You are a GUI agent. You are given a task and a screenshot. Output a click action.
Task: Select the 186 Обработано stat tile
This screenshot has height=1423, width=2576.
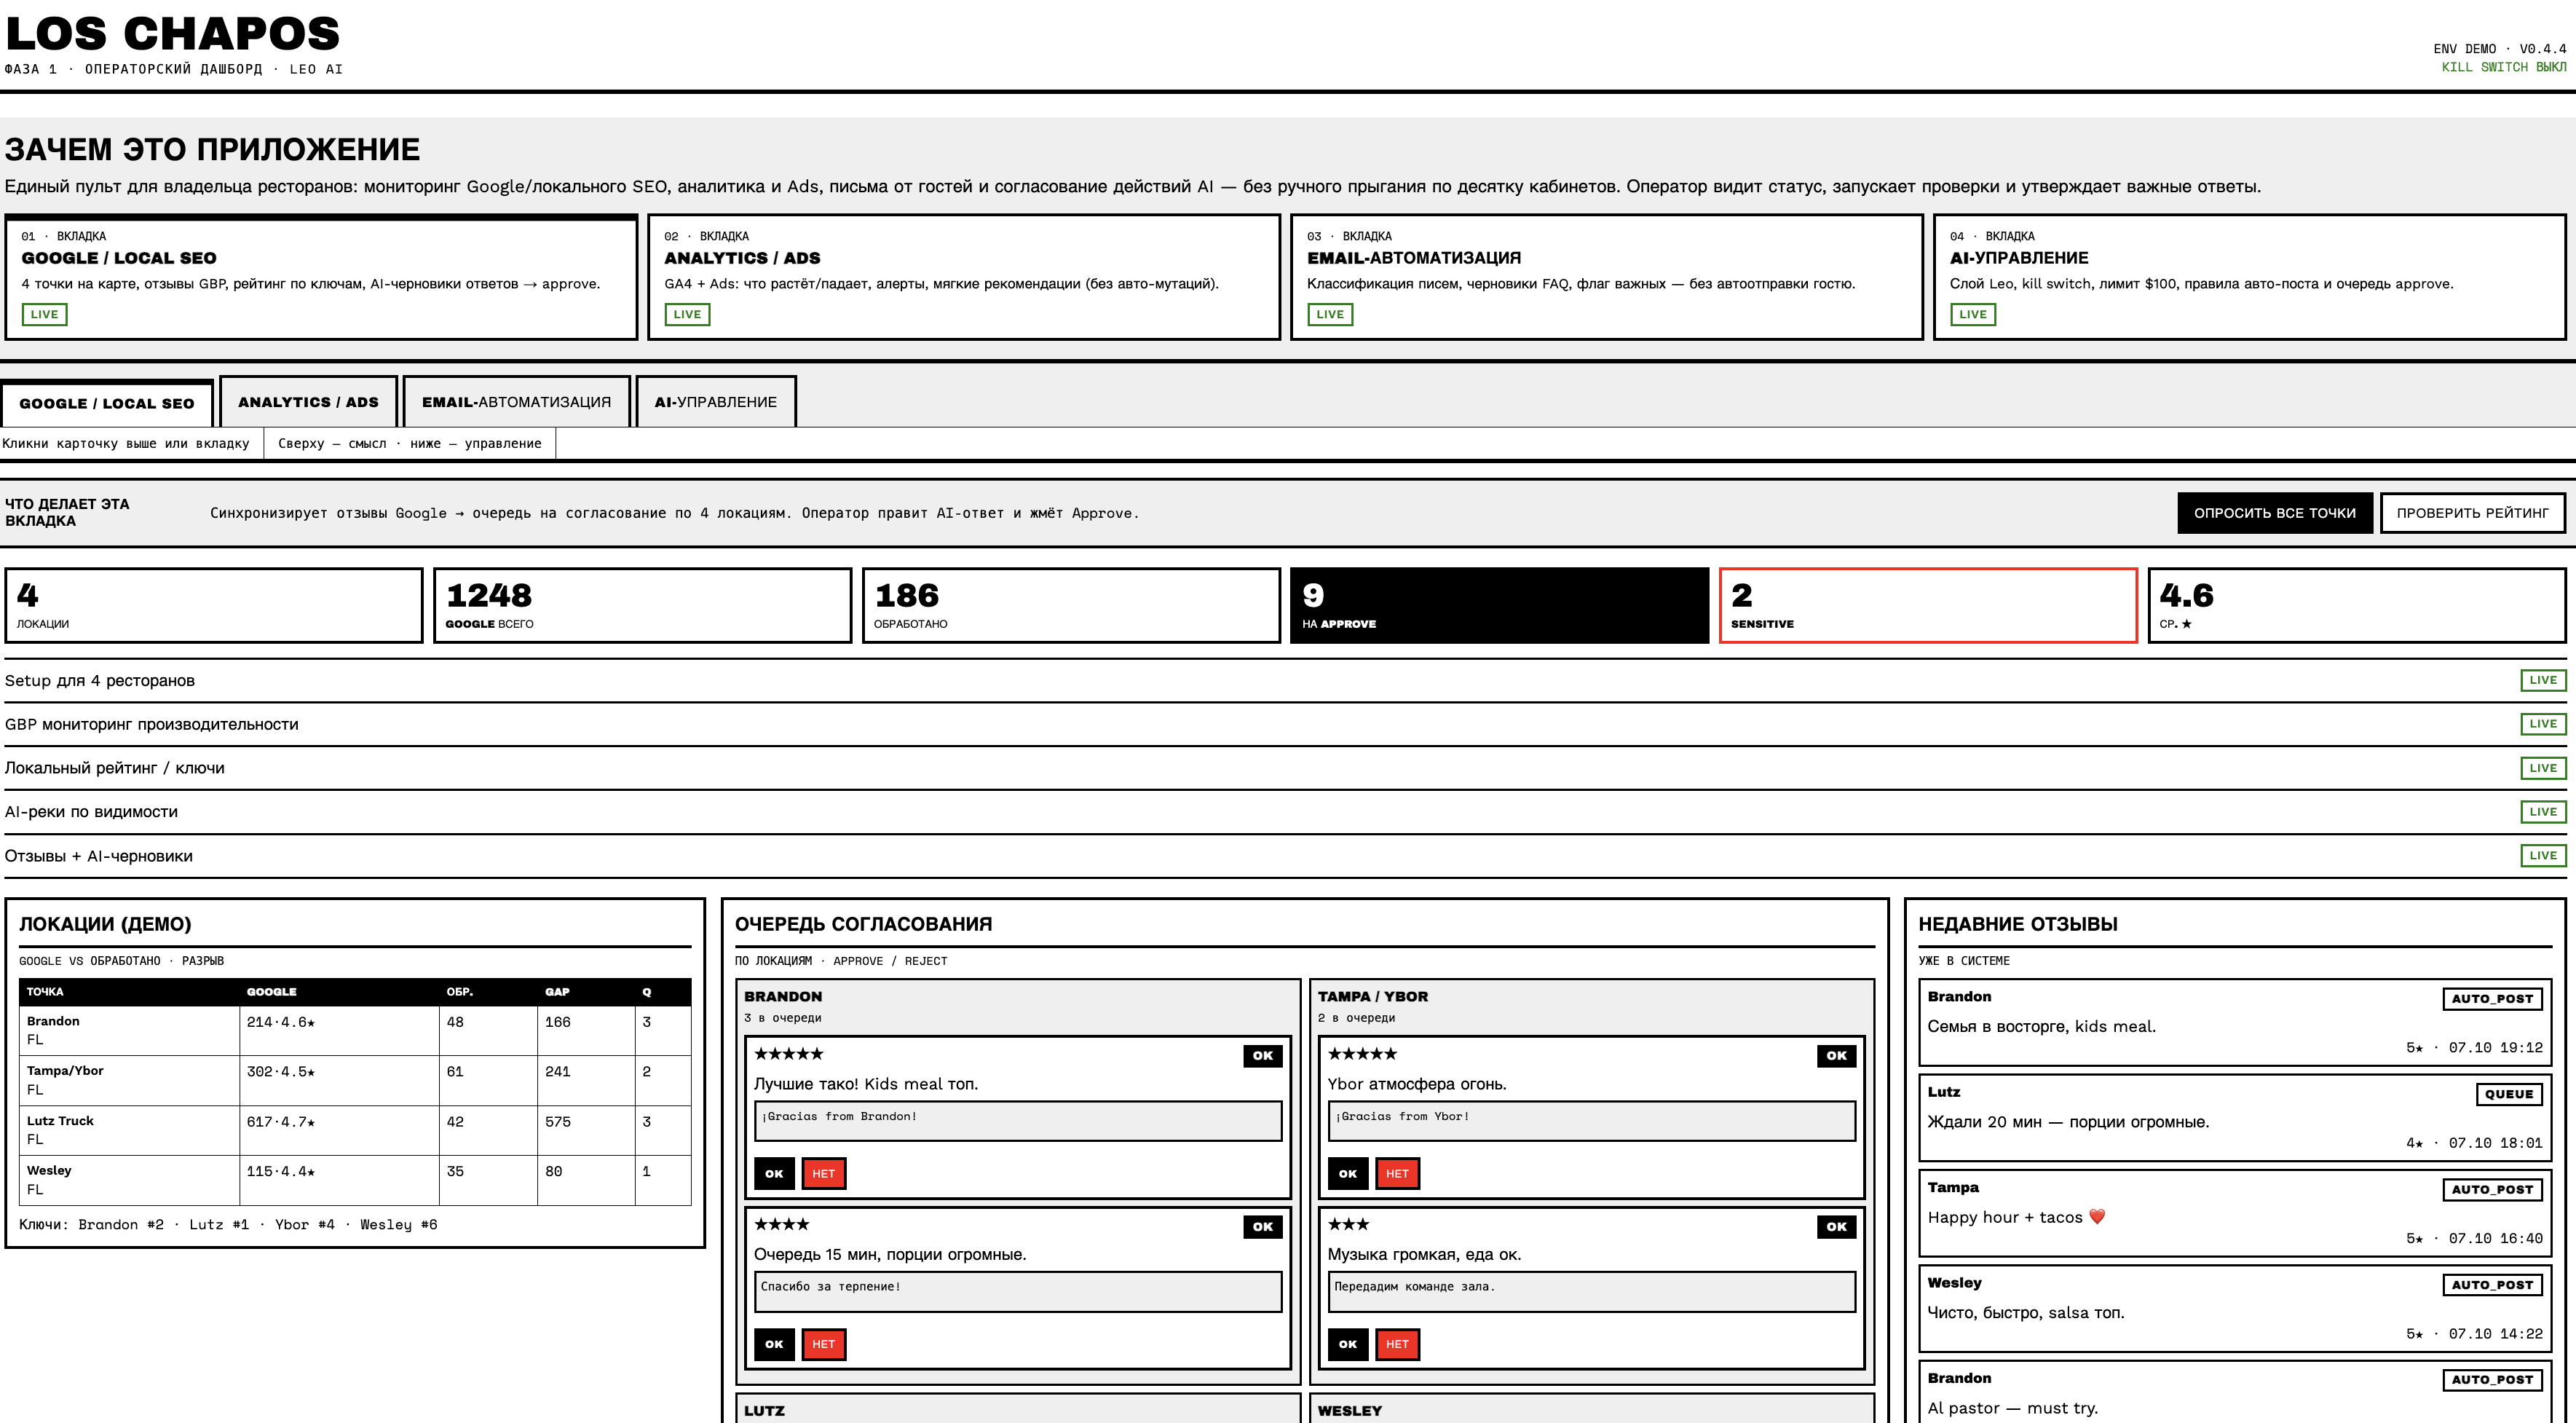click(x=1071, y=606)
